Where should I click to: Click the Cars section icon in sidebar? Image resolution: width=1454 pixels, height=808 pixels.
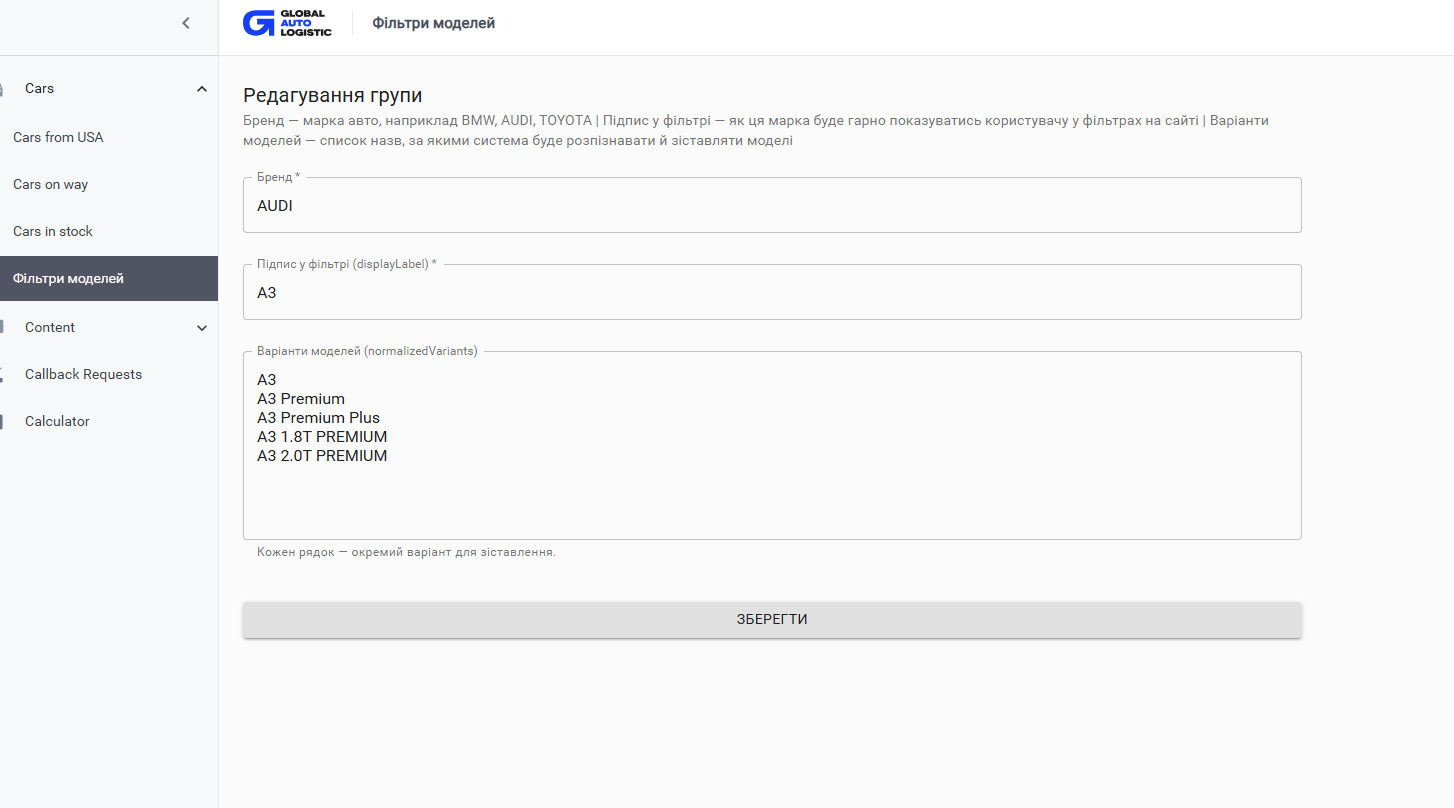[3, 88]
